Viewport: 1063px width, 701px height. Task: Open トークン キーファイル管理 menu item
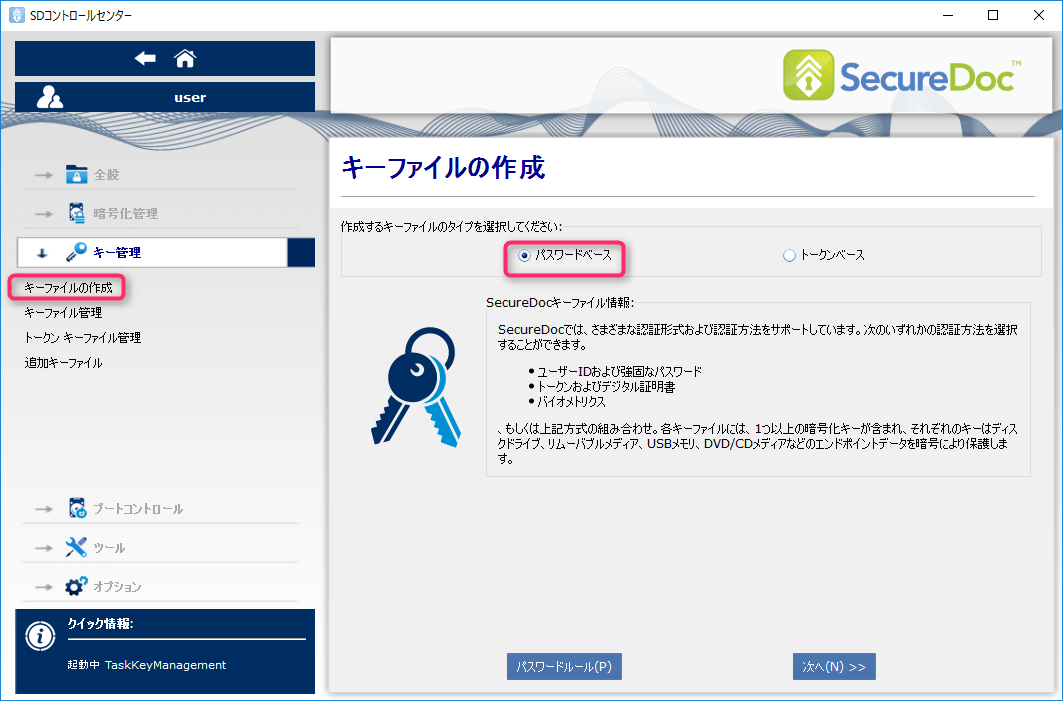(82, 338)
